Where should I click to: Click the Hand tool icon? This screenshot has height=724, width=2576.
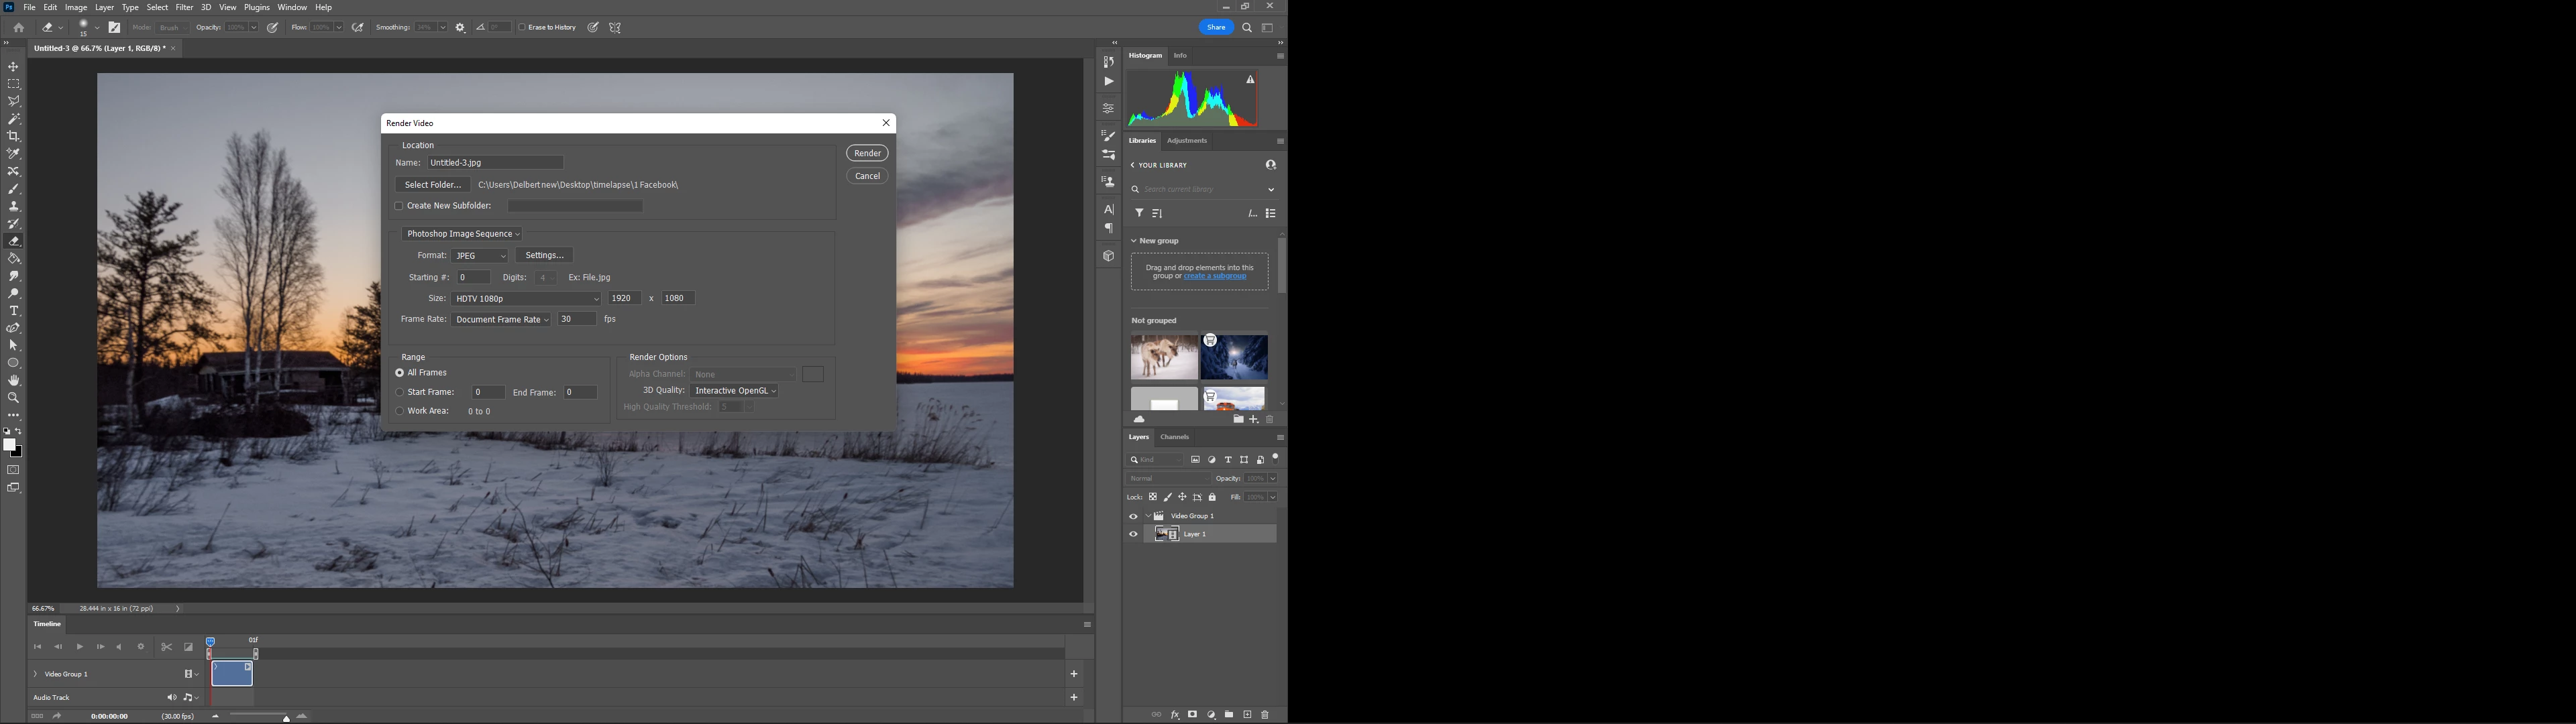(x=14, y=381)
